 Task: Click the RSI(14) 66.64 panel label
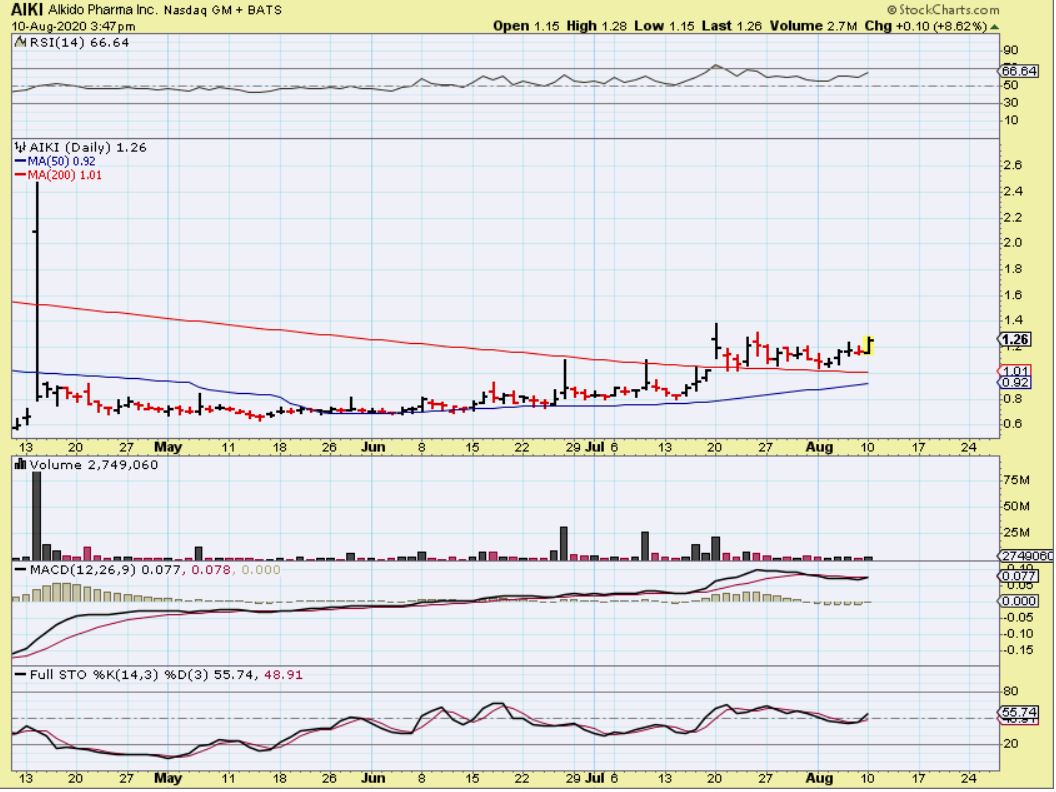(79, 42)
